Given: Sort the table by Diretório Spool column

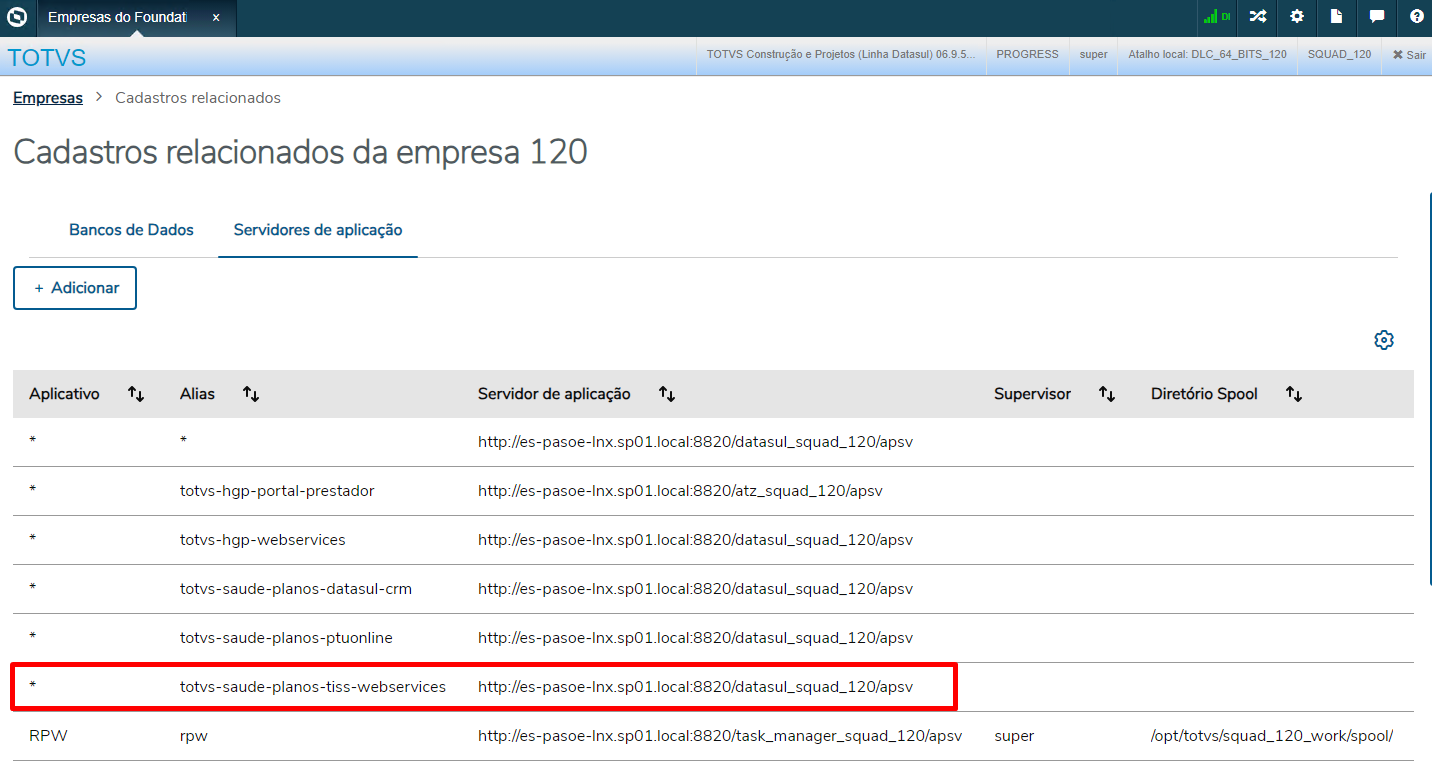Looking at the screenshot, I should point(1294,394).
